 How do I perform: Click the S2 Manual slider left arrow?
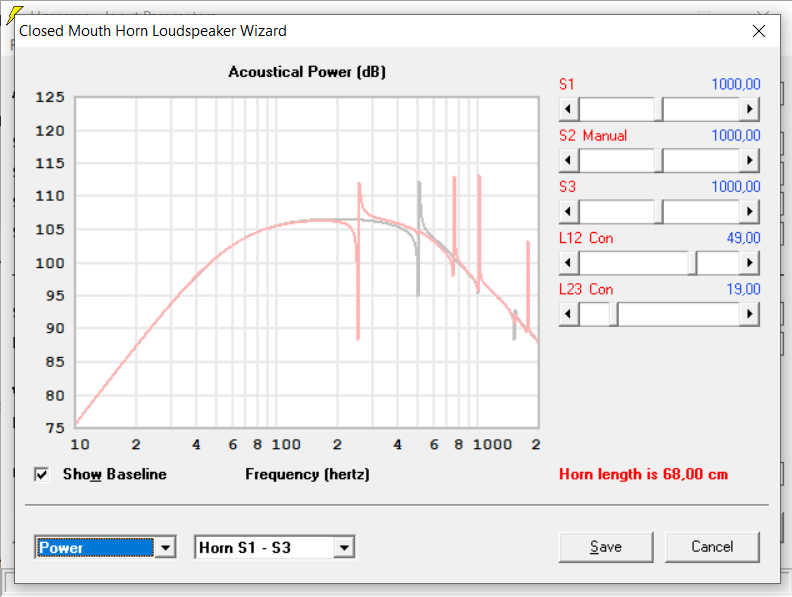tap(569, 161)
